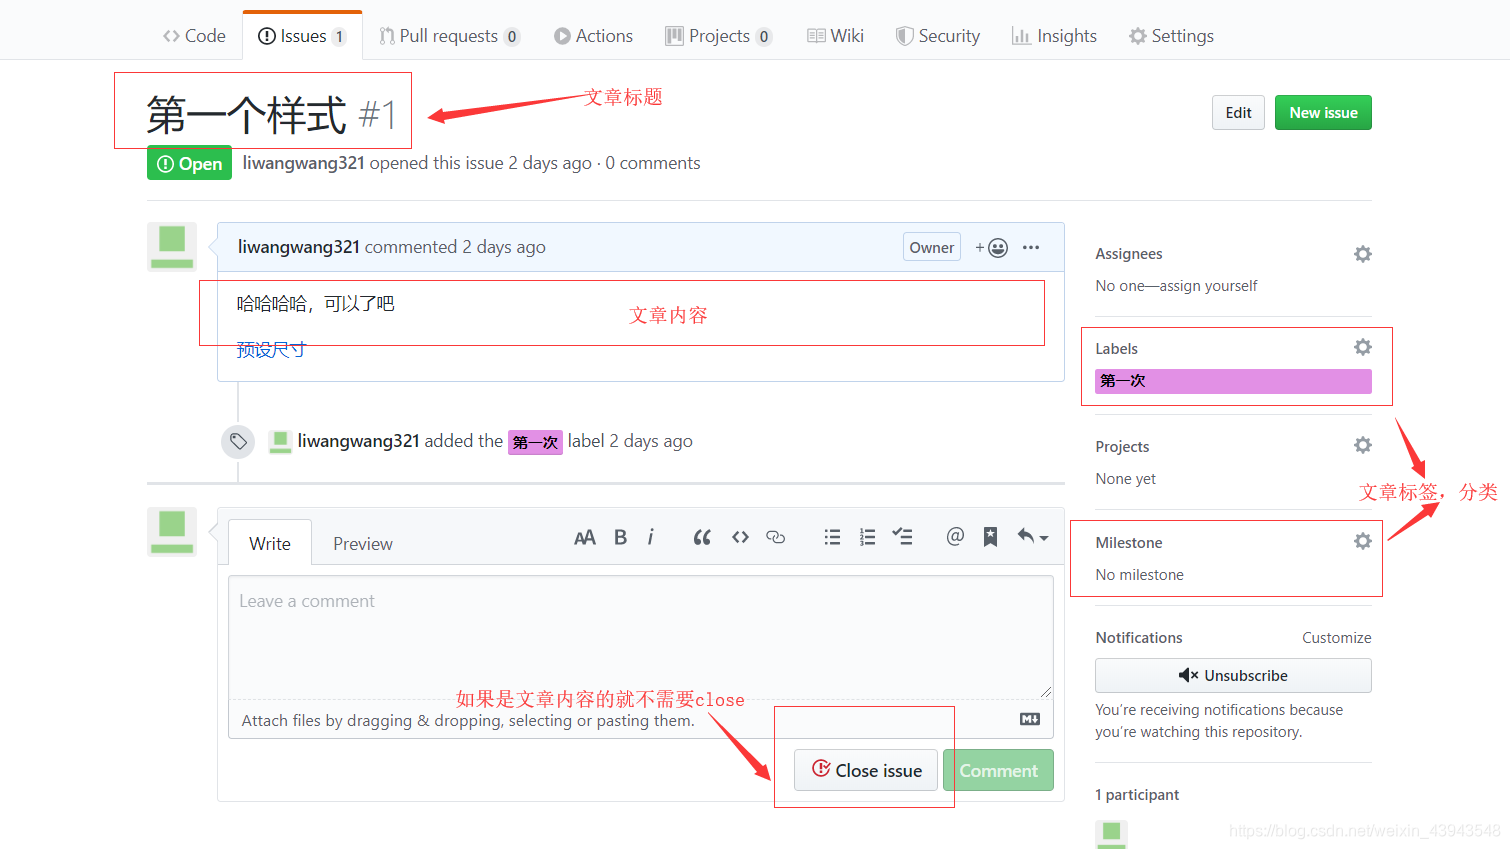Open repository Settings tab
1510x849 pixels.
pyautogui.click(x=1171, y=36)
